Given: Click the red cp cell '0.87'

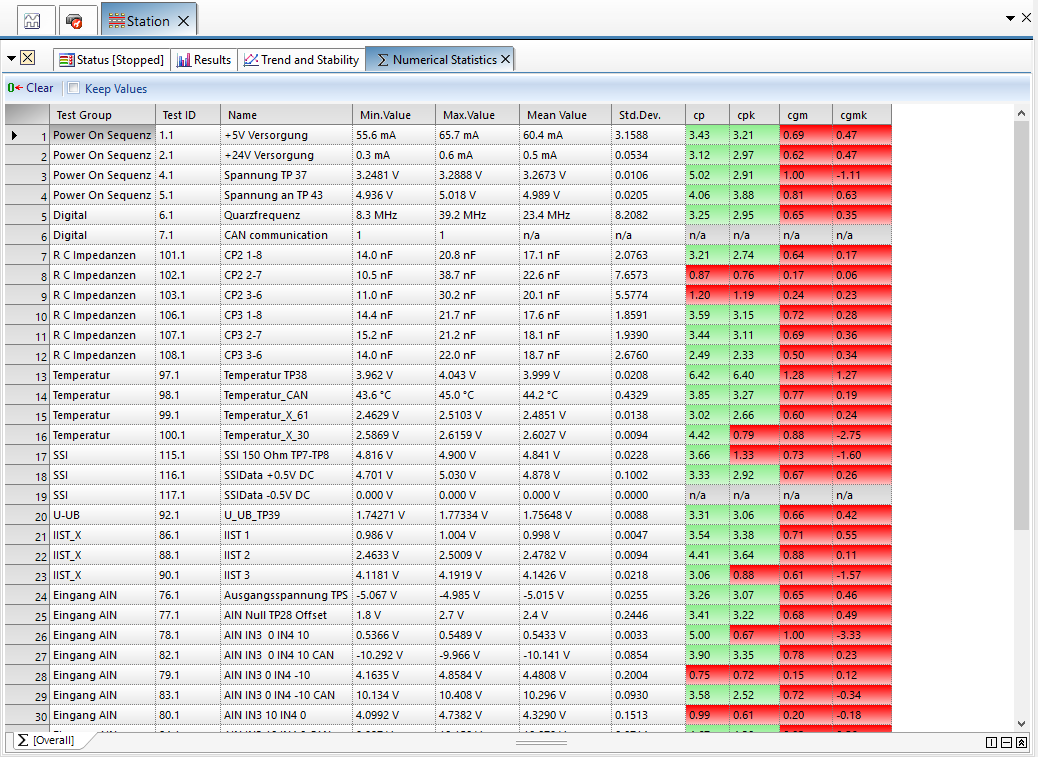Looking at the screenshot, I should coord(707,275).
